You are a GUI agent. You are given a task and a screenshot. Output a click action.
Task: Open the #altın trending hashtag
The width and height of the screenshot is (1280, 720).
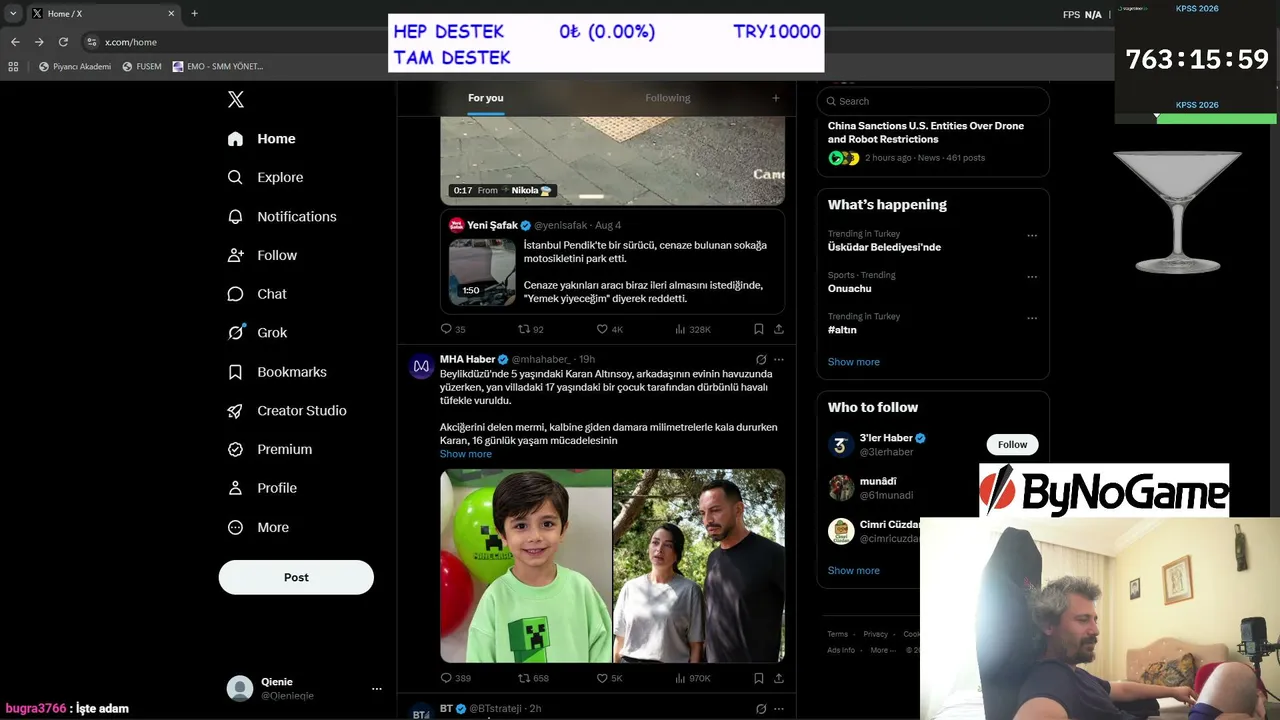point(842,330)
